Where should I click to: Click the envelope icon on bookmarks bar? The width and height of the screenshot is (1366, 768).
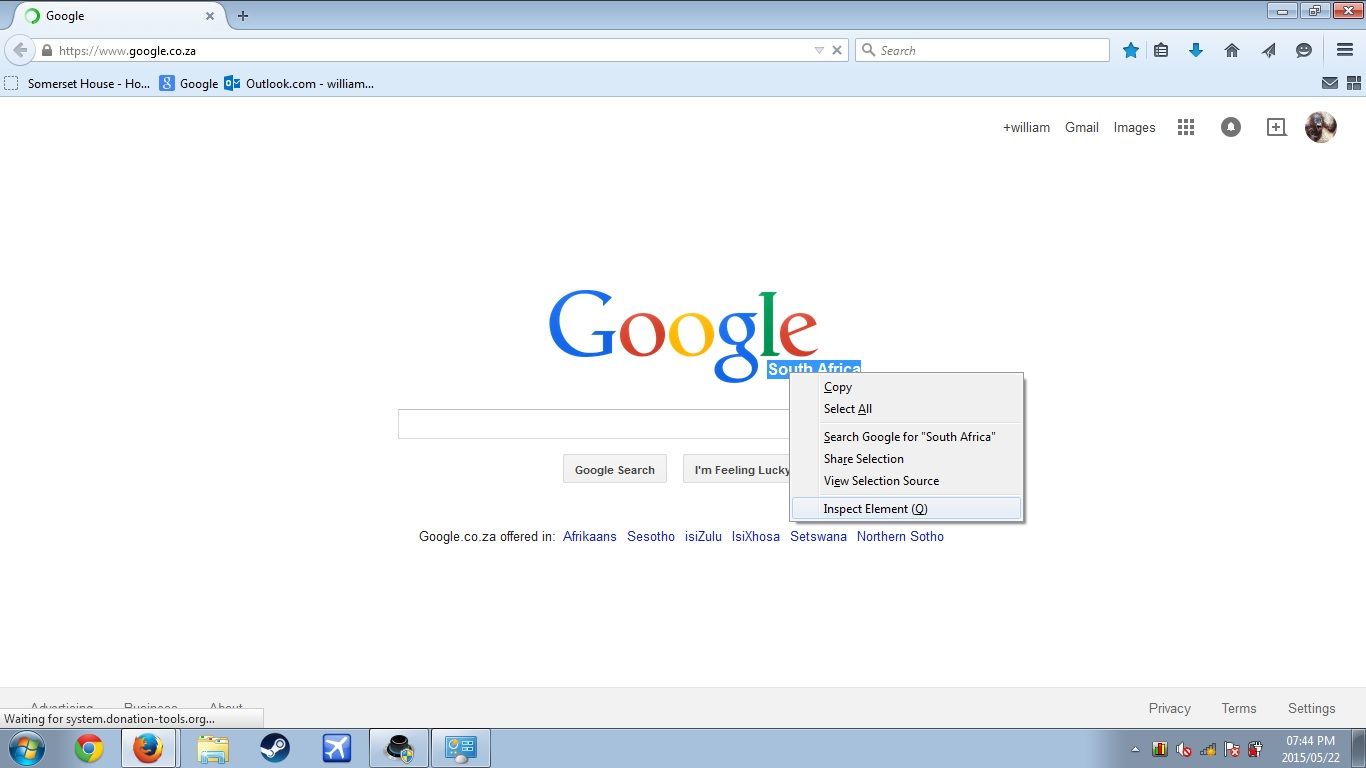click(x=1330, y=84)
